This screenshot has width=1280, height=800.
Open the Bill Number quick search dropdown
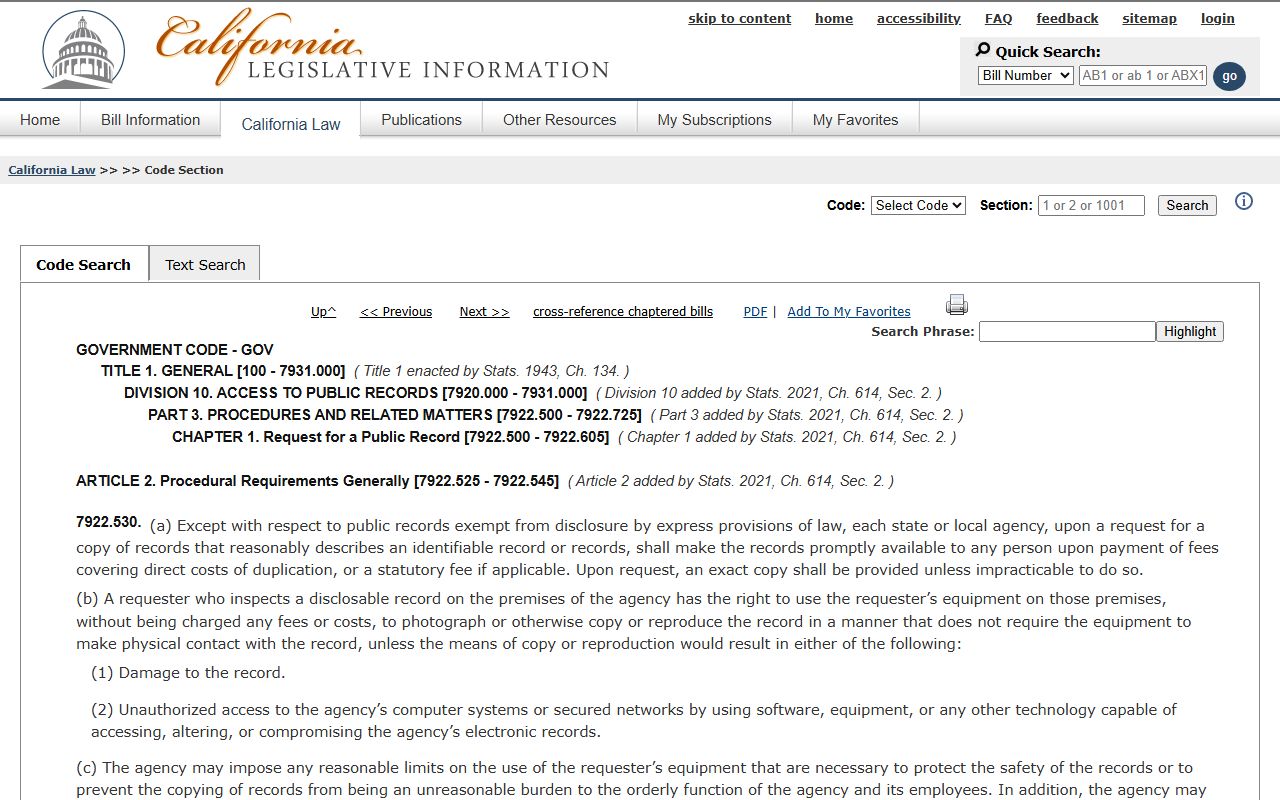(x=1026, y=76)
